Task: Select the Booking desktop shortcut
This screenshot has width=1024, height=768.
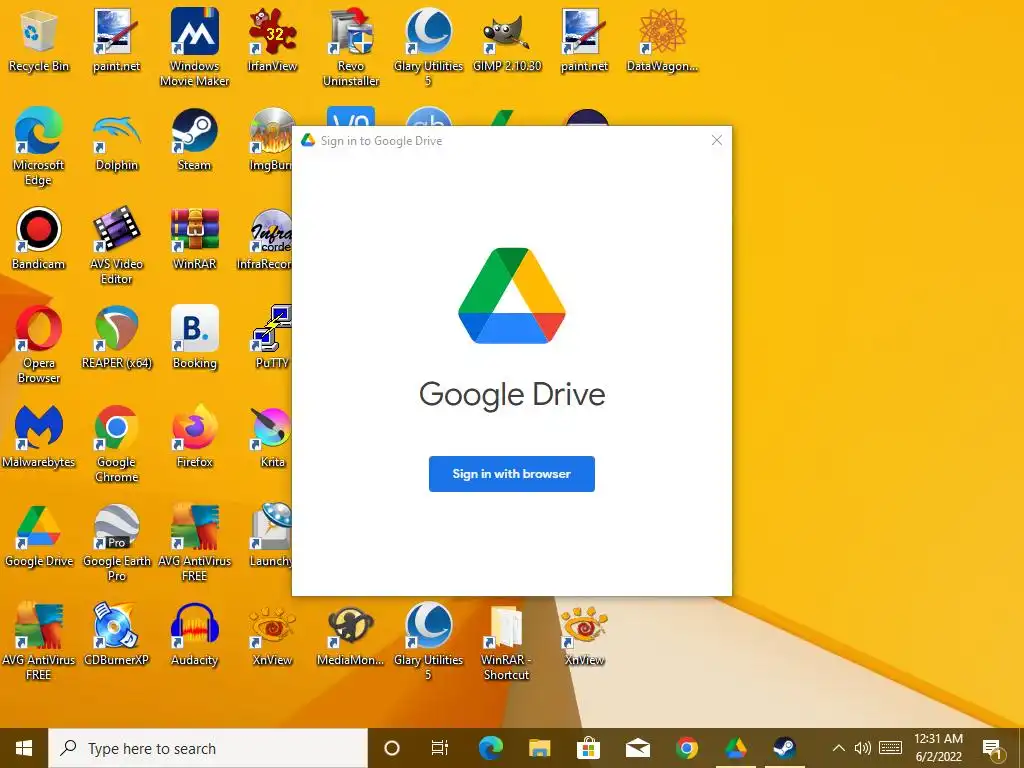Action: (195, 339)
